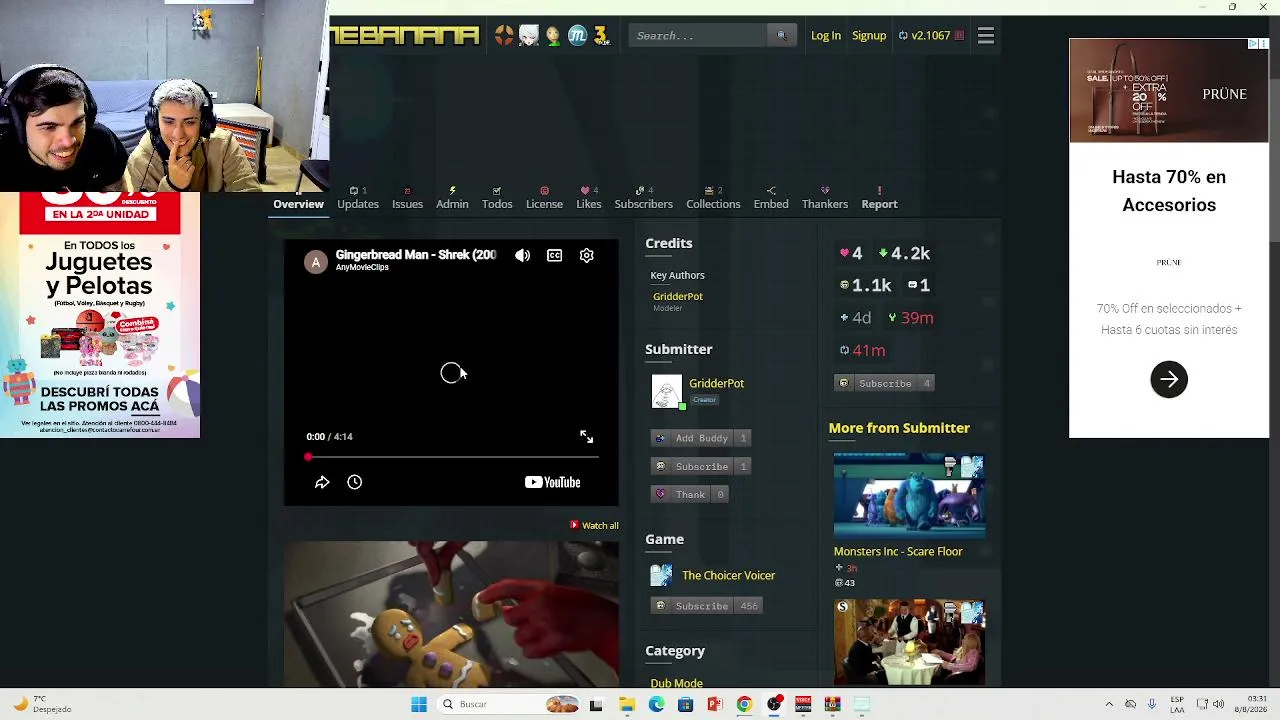Image resolution: width=1280 pixels, height=720 pixels.
Task: Open the Dub Mode category link
Action: point(677,683)
